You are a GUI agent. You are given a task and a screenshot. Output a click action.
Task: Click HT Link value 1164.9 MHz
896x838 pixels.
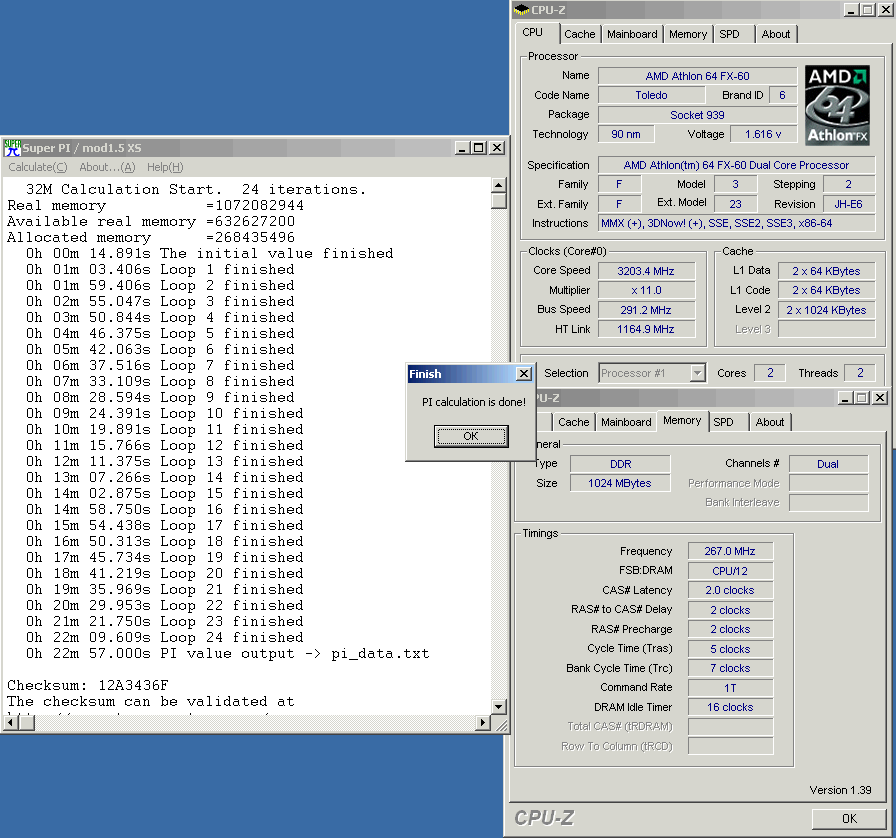(x=646, y=329)
